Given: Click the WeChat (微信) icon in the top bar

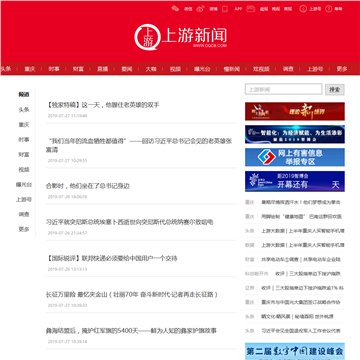Looking at the screenshot, I should [x=175, y=9].
